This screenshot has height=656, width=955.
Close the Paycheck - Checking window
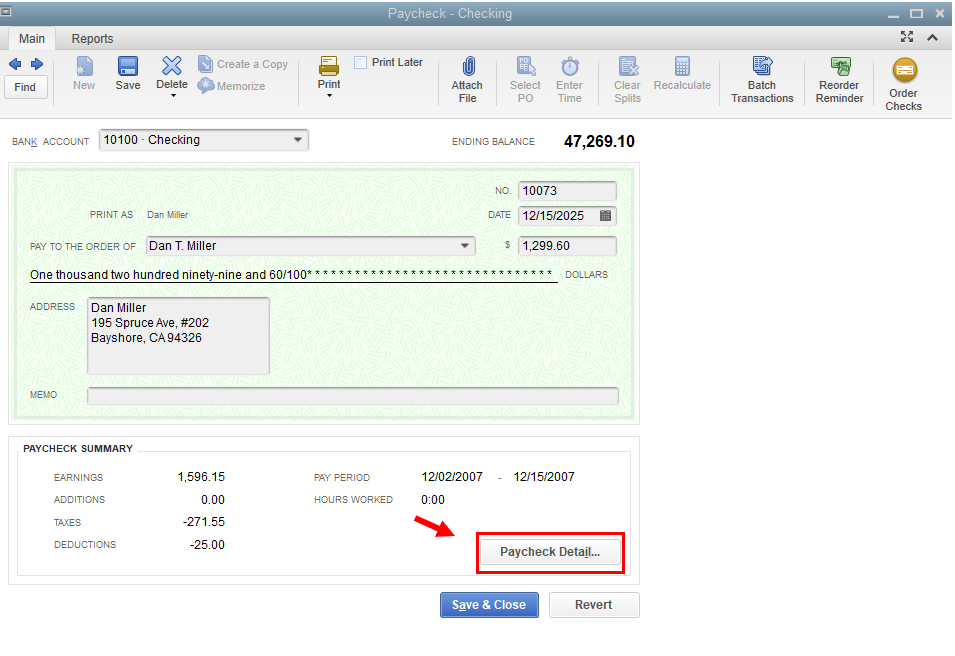940,13
